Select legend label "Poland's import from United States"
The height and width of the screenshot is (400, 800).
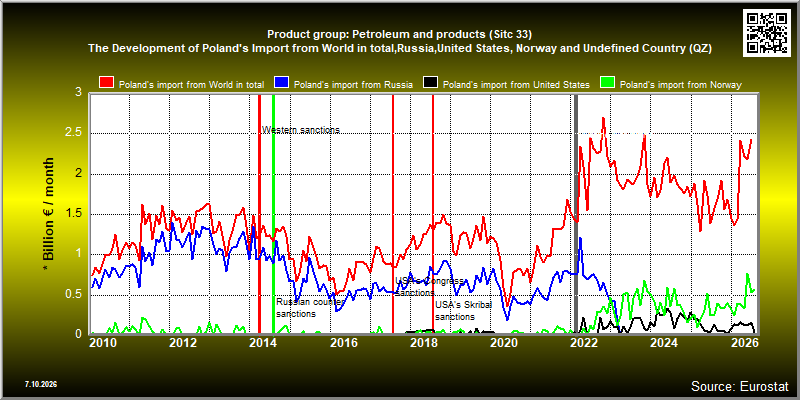tap(516, 85)
